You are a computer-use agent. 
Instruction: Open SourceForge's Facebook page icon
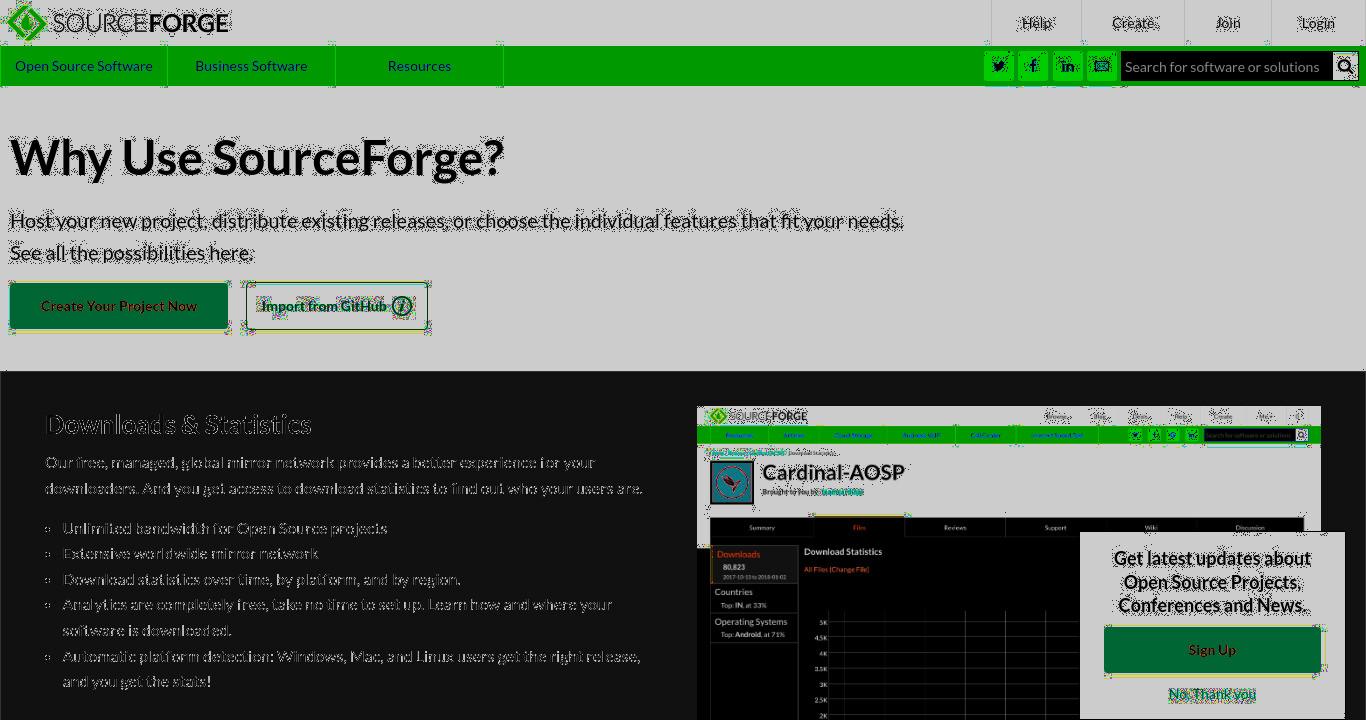pos(1033,66)
